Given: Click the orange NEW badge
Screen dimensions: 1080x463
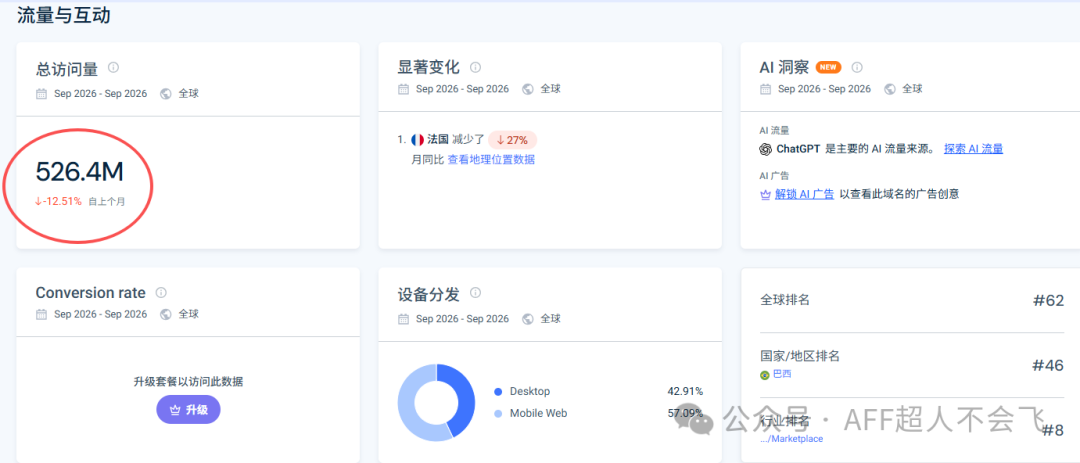Looking at the screenshot, I should [829, 68].
